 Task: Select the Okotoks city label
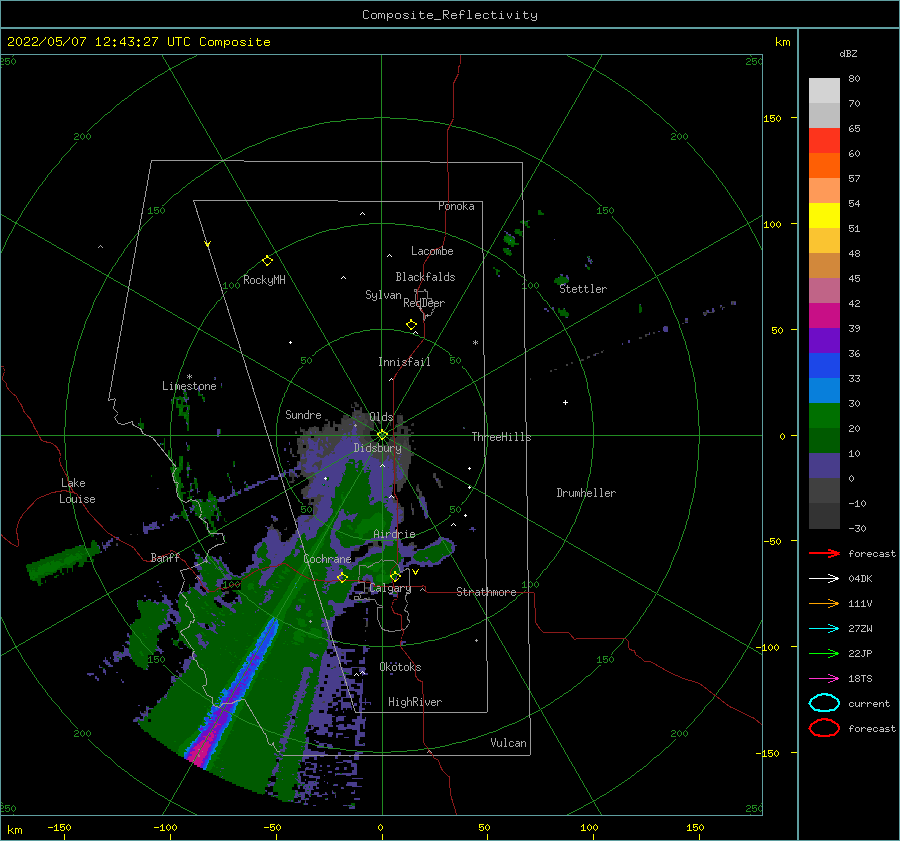(x=400, y=666)
